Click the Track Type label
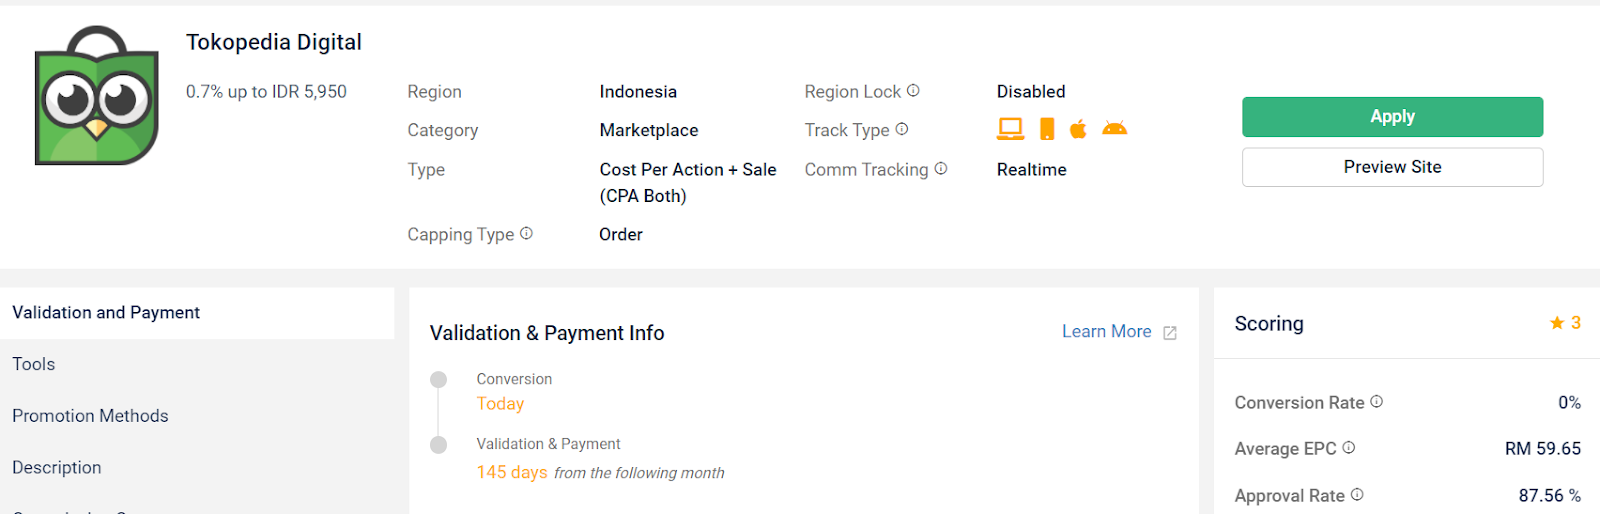This screenshot has width=1600, height=514. pos(847,130)
